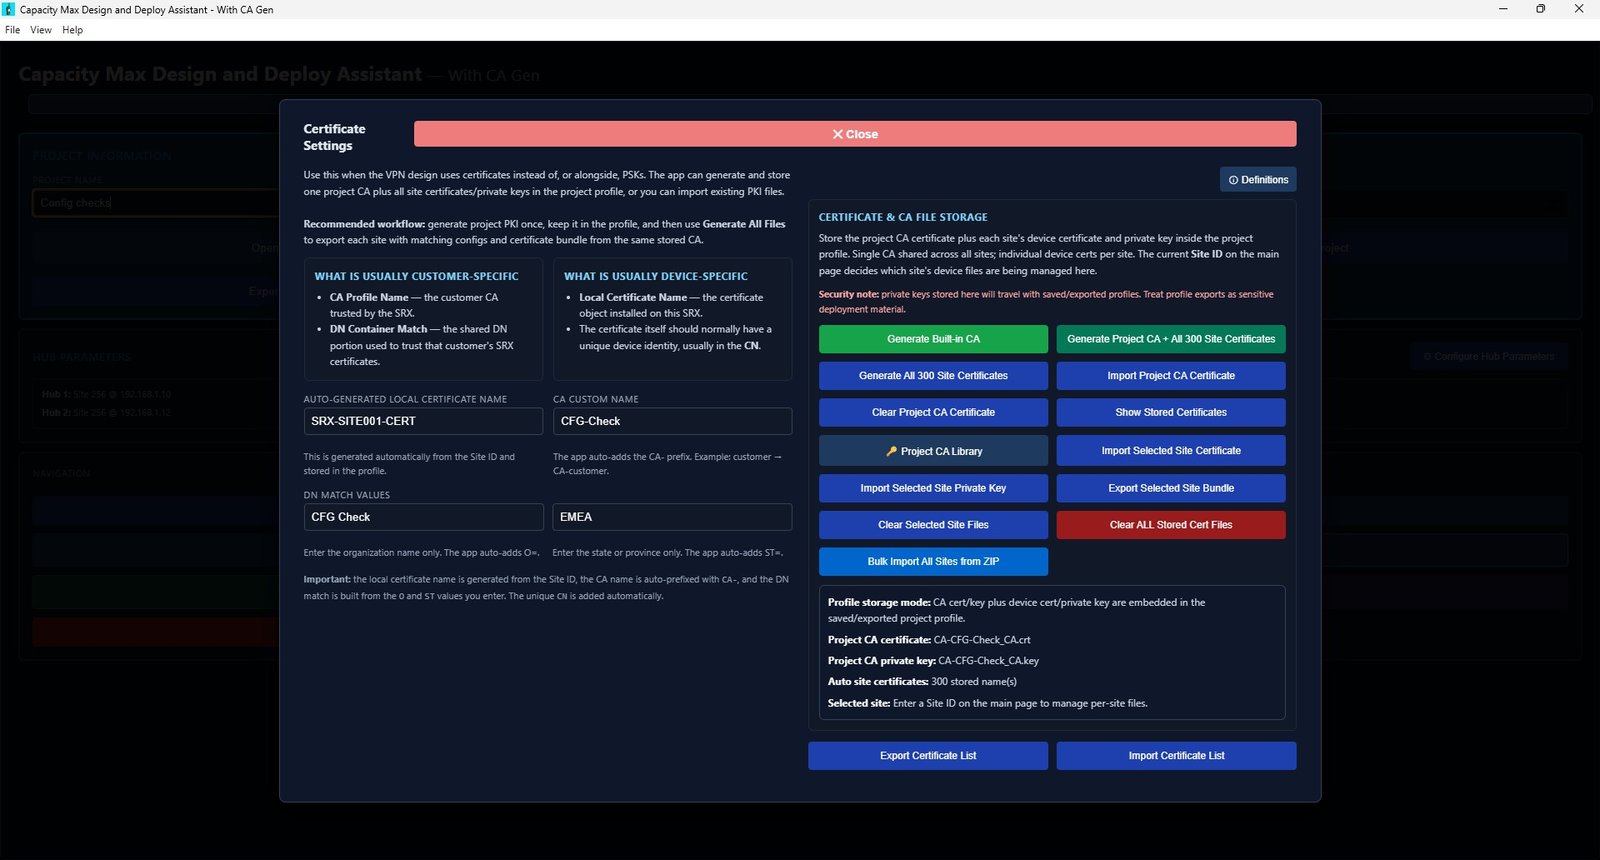Edit the CA Custom Name field
This screenshot has width=1600, height=860.
point(672,421)
